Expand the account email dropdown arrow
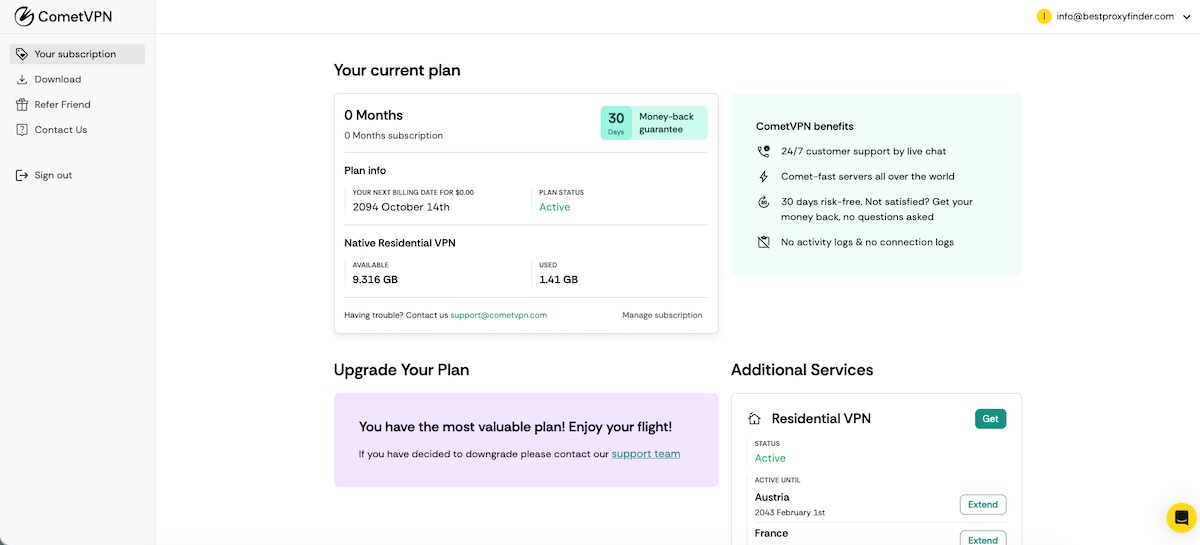 1184,16
